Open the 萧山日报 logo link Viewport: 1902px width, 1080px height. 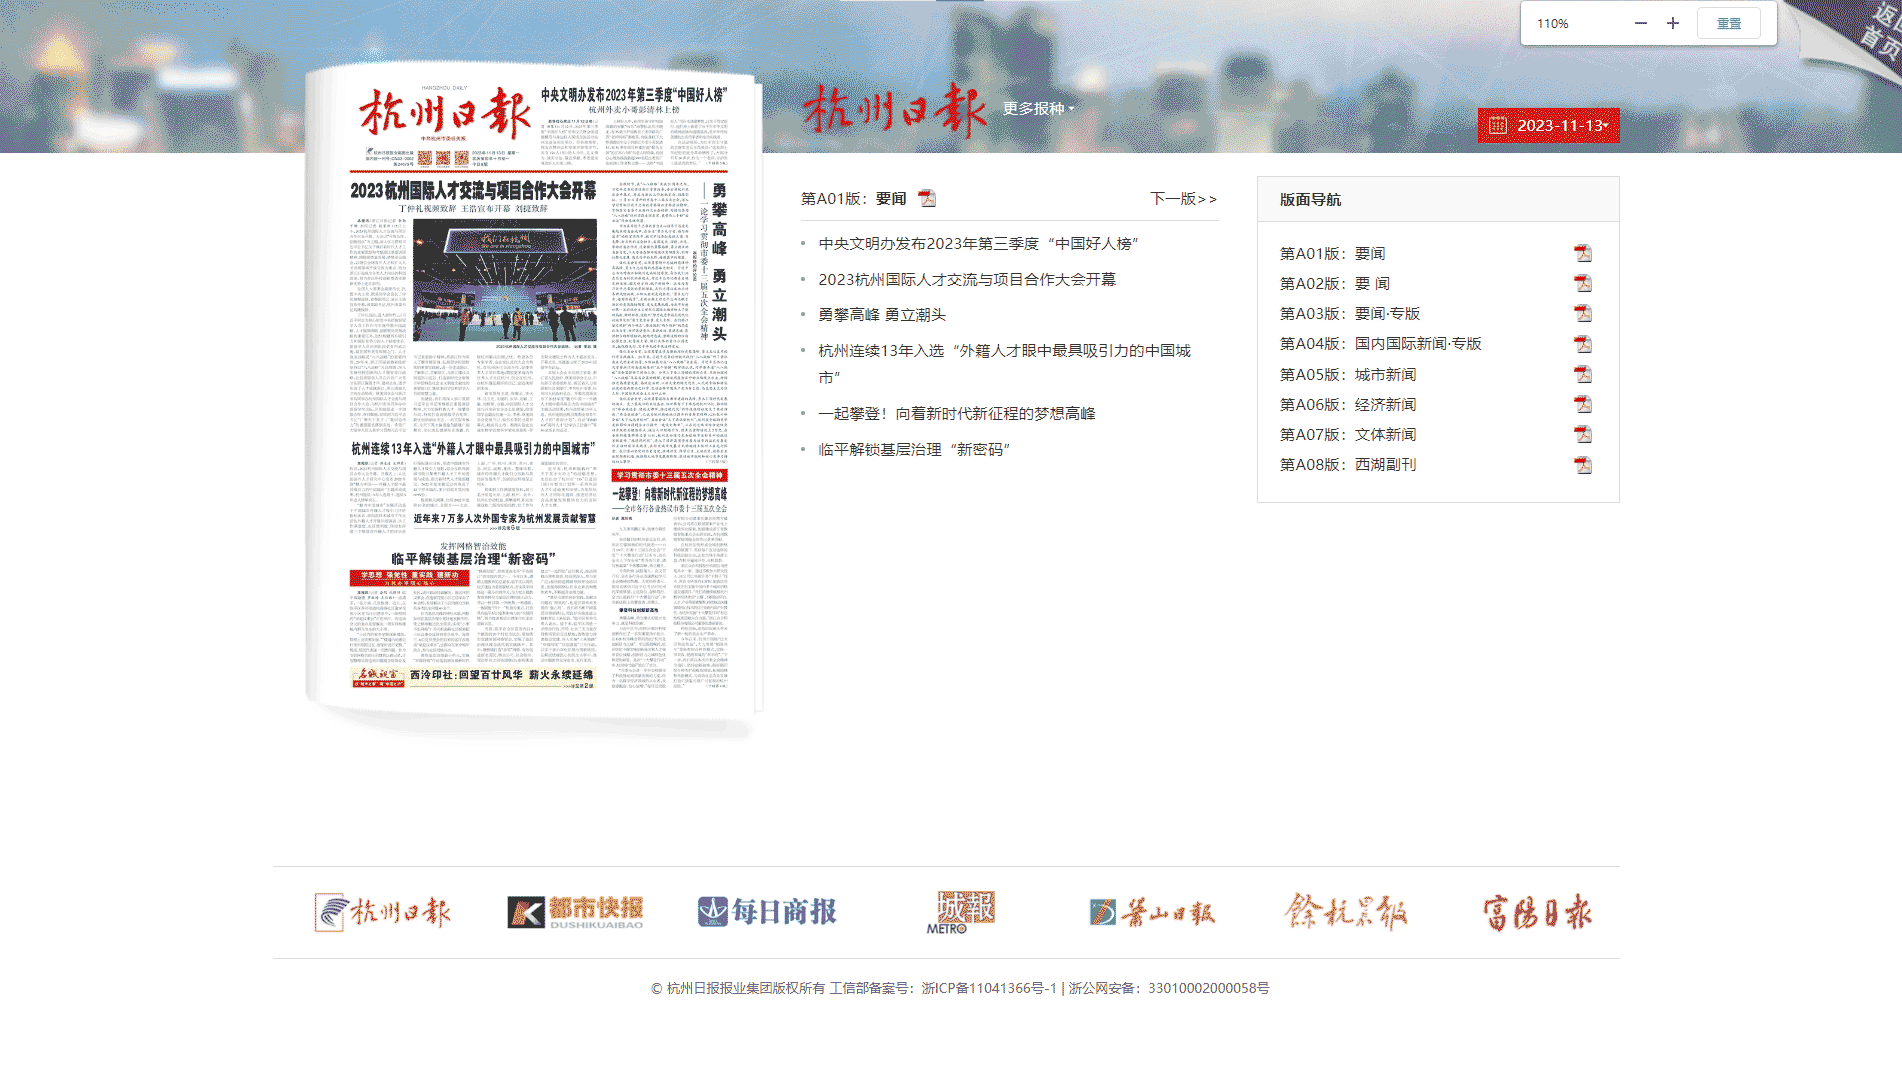[x=1152, y=912]
